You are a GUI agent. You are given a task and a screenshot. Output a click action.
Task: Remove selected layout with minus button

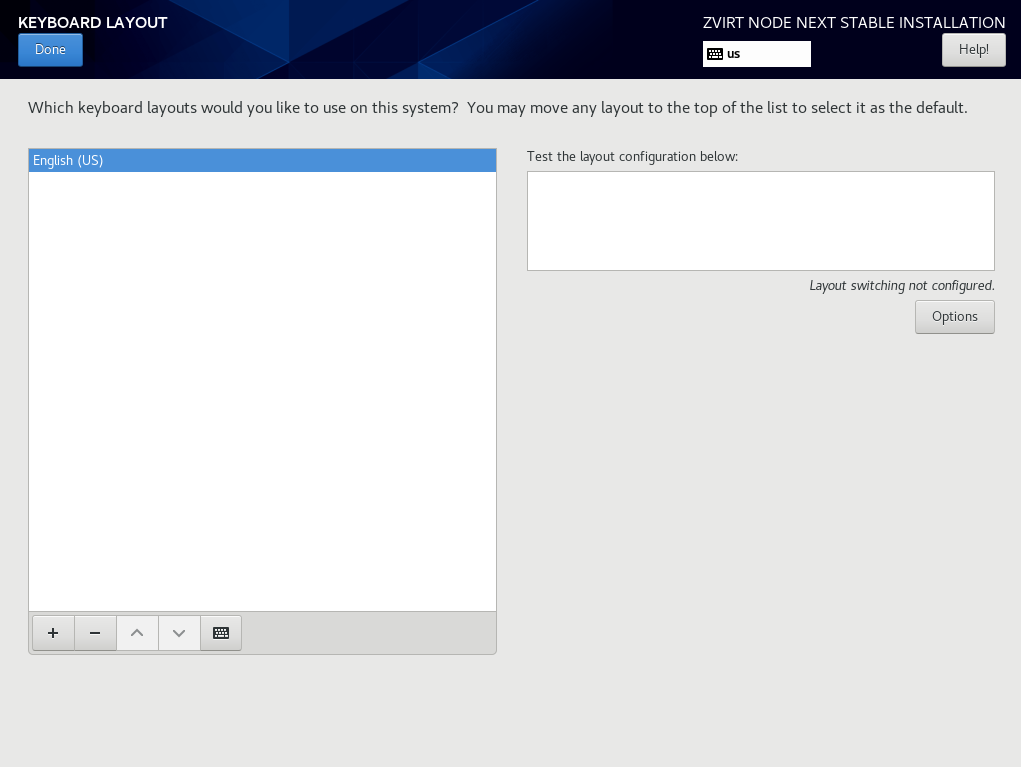(95, 633)
